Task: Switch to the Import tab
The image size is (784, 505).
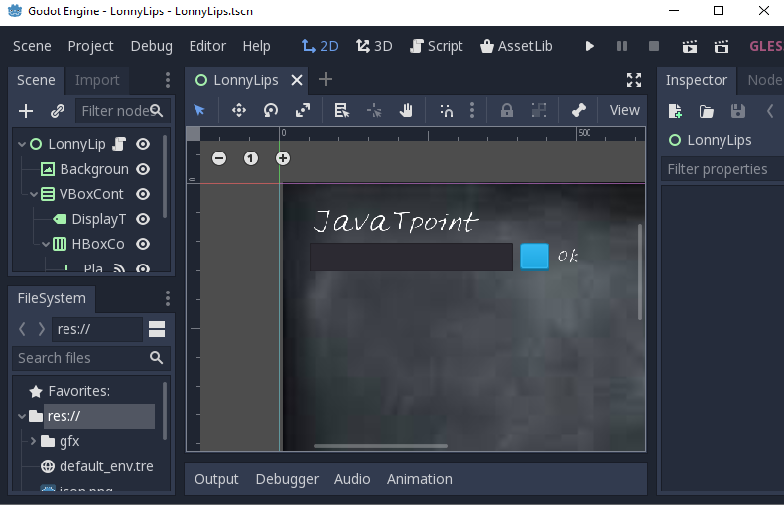Action: (x=97, y=80)
